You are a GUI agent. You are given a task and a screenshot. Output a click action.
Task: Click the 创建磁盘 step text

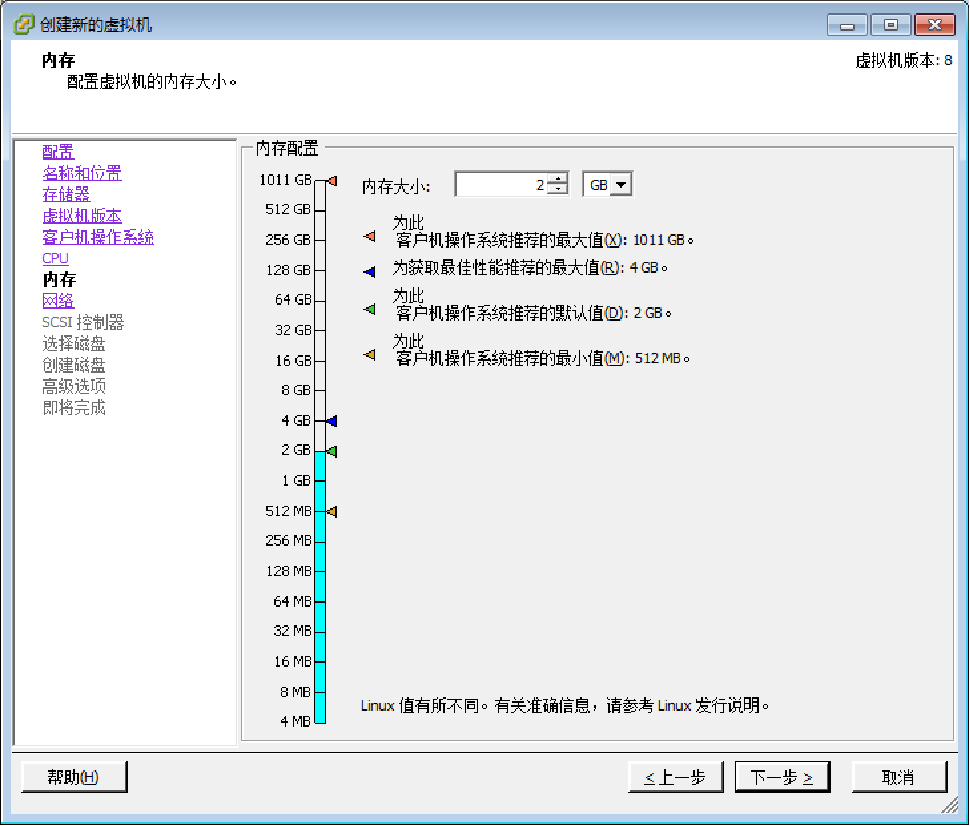coord(74,365)
